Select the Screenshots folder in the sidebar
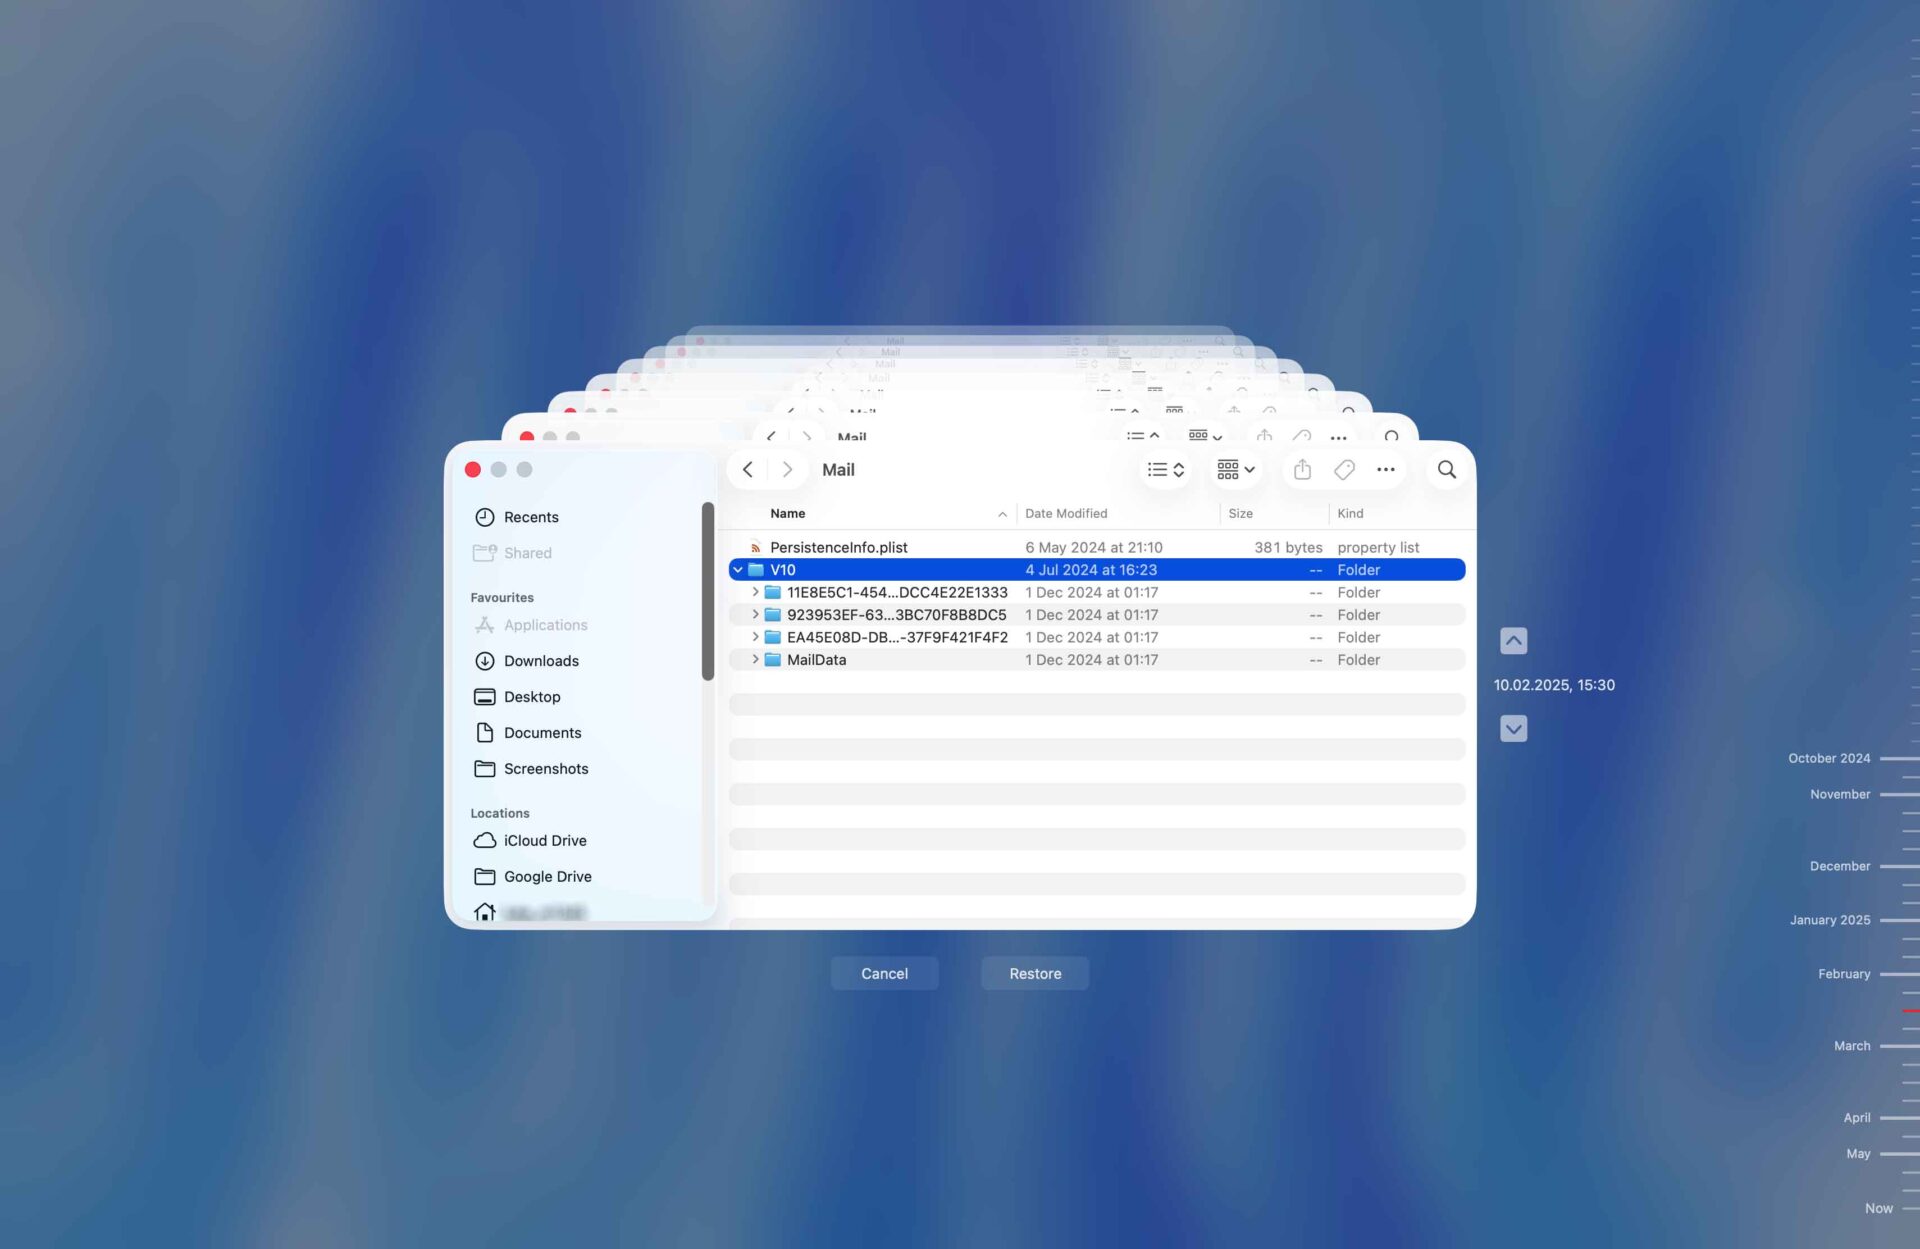1920x1249 pixels. (x=546, y=768)
